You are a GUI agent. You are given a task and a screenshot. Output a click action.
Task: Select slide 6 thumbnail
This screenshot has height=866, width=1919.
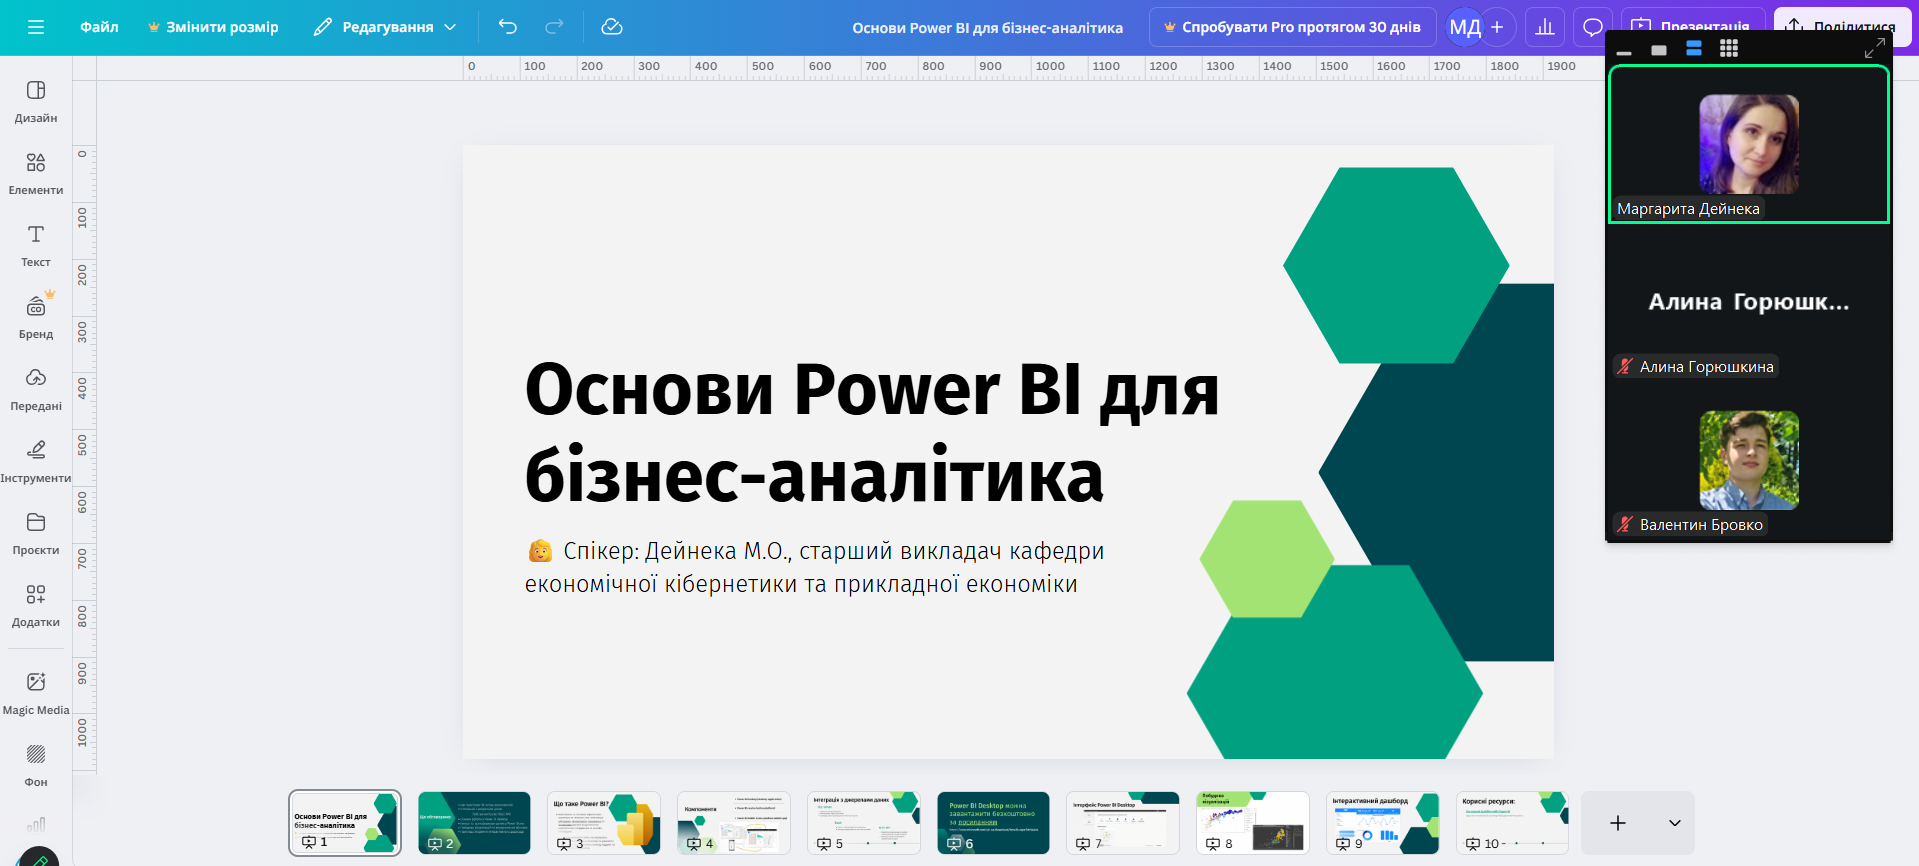tap(993, 822)
